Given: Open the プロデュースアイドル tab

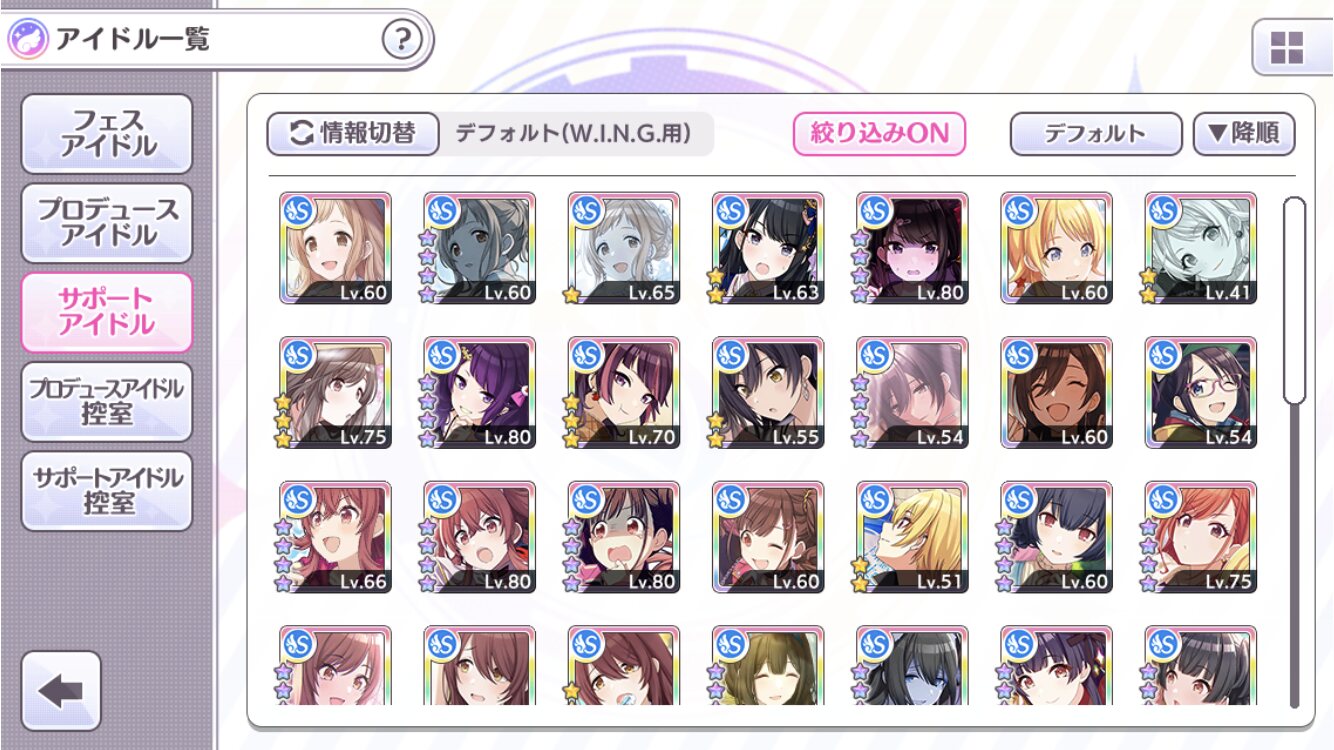Looking at the screenshot, I should tap(107, 223).
